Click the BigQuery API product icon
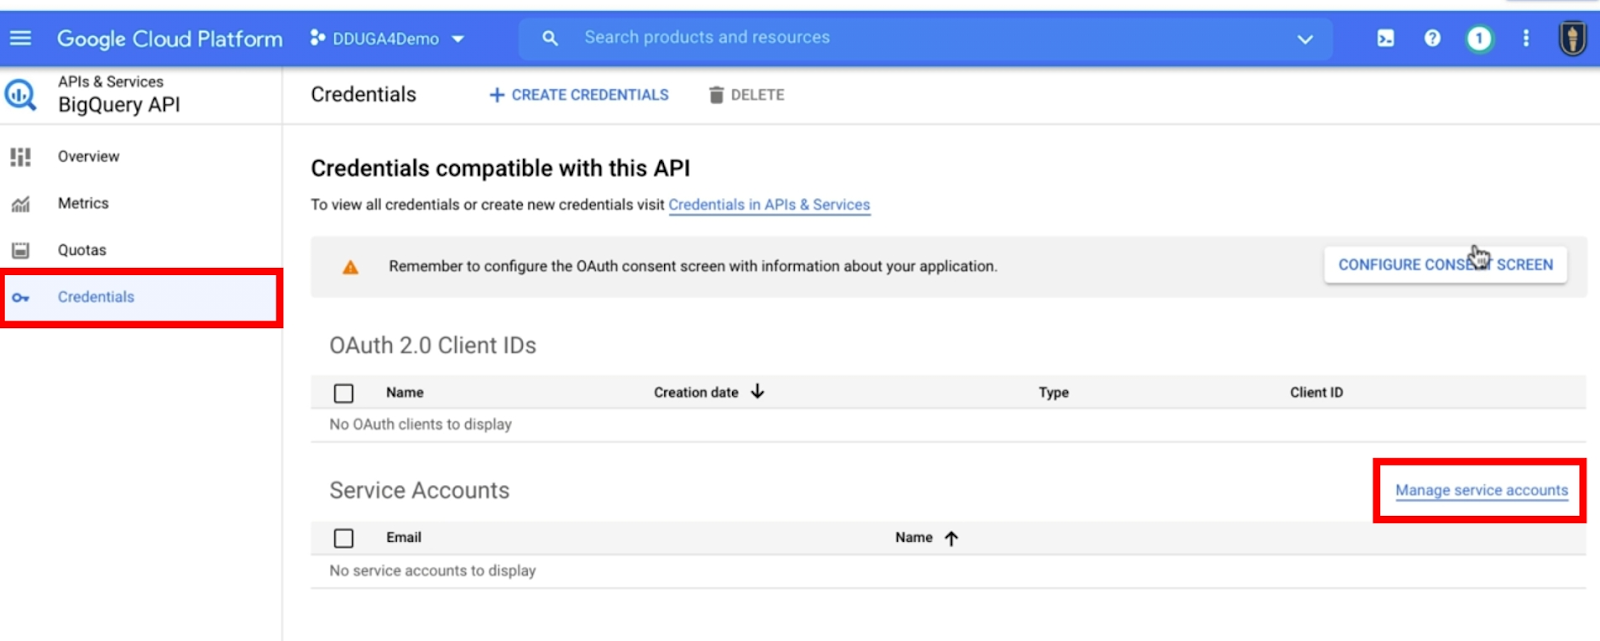 21,95
